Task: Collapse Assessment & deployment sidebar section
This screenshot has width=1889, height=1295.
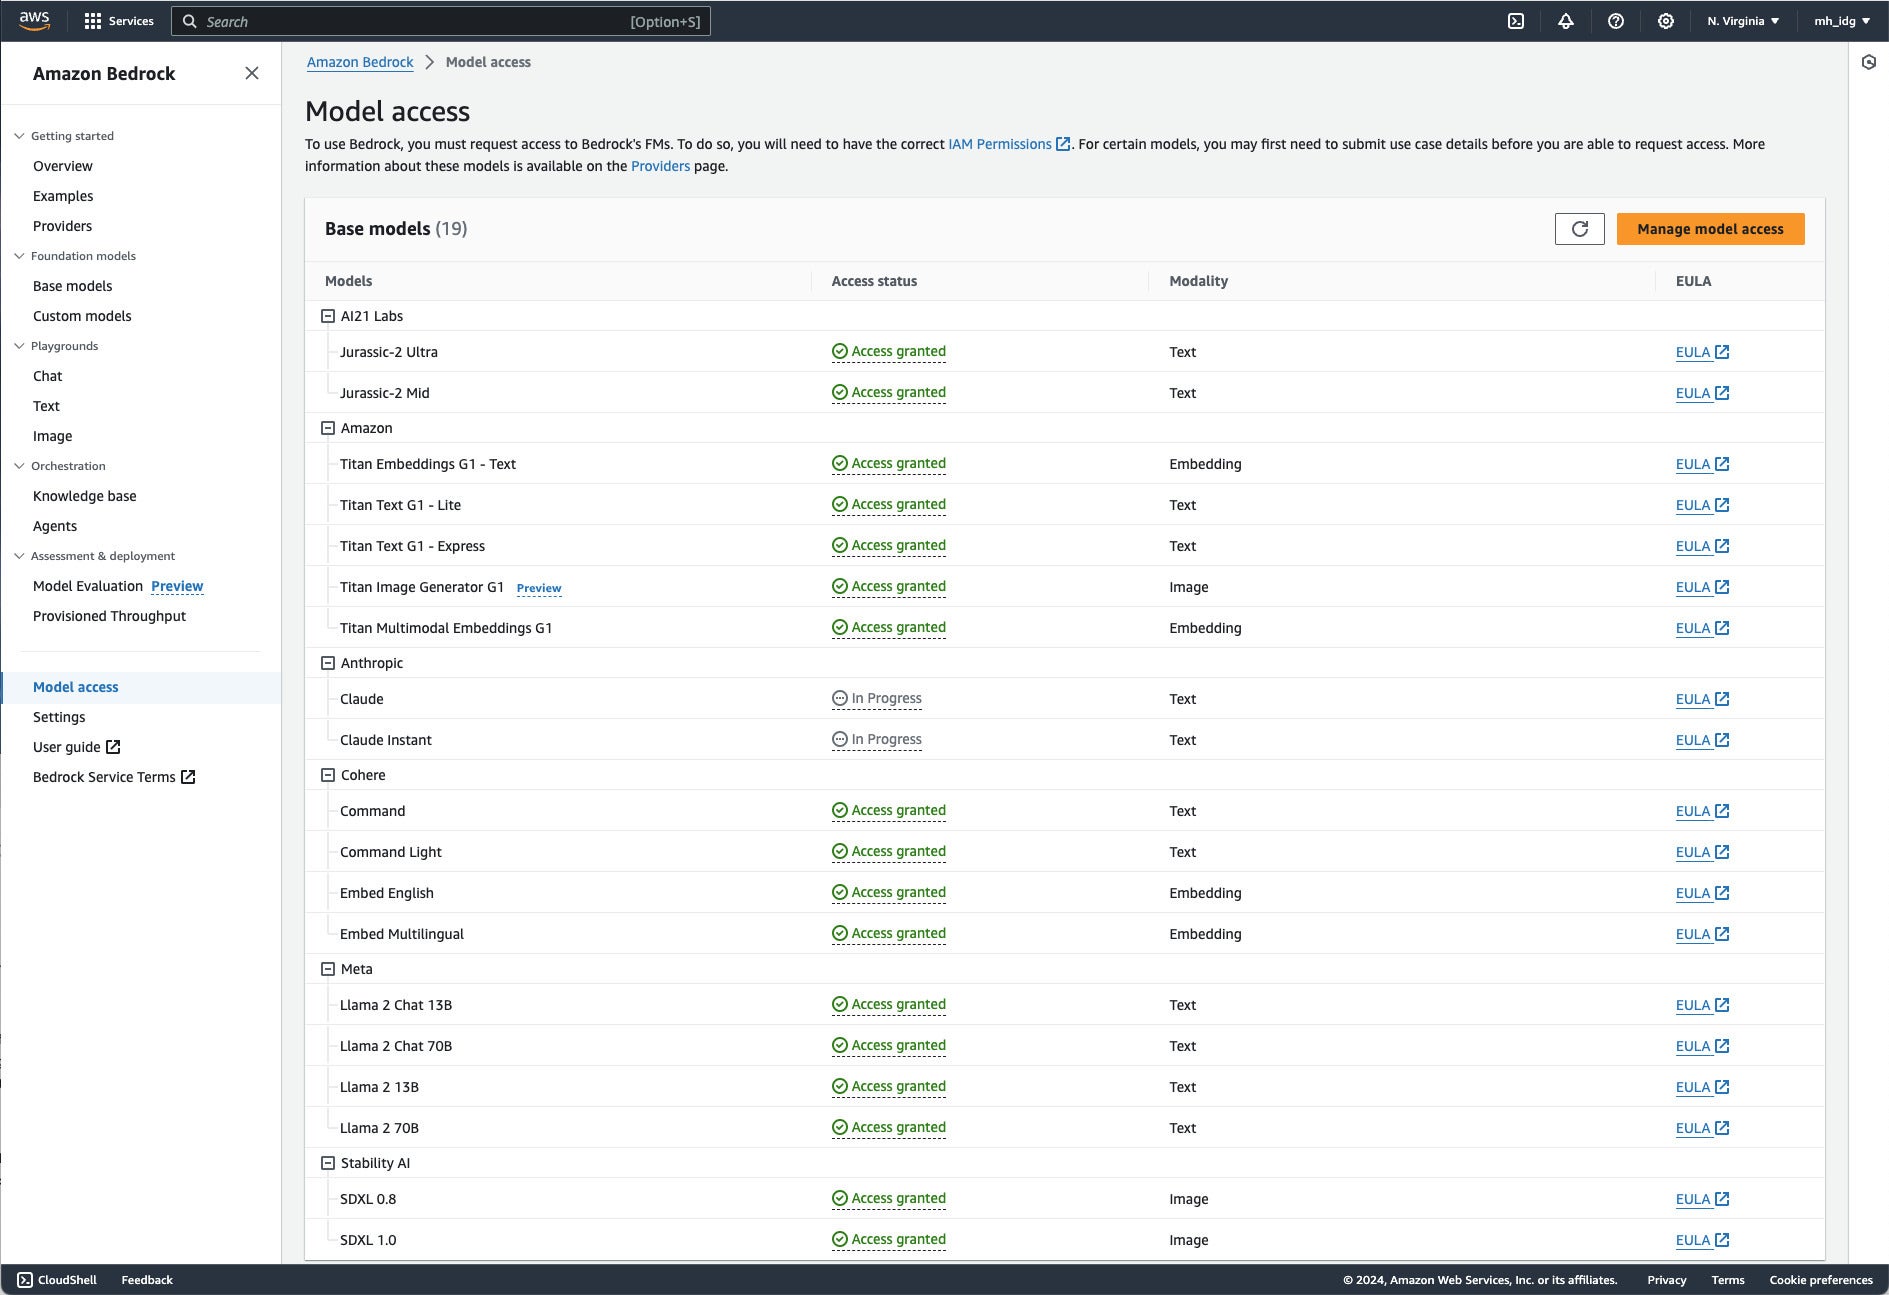Action: (x=19, y=556)
